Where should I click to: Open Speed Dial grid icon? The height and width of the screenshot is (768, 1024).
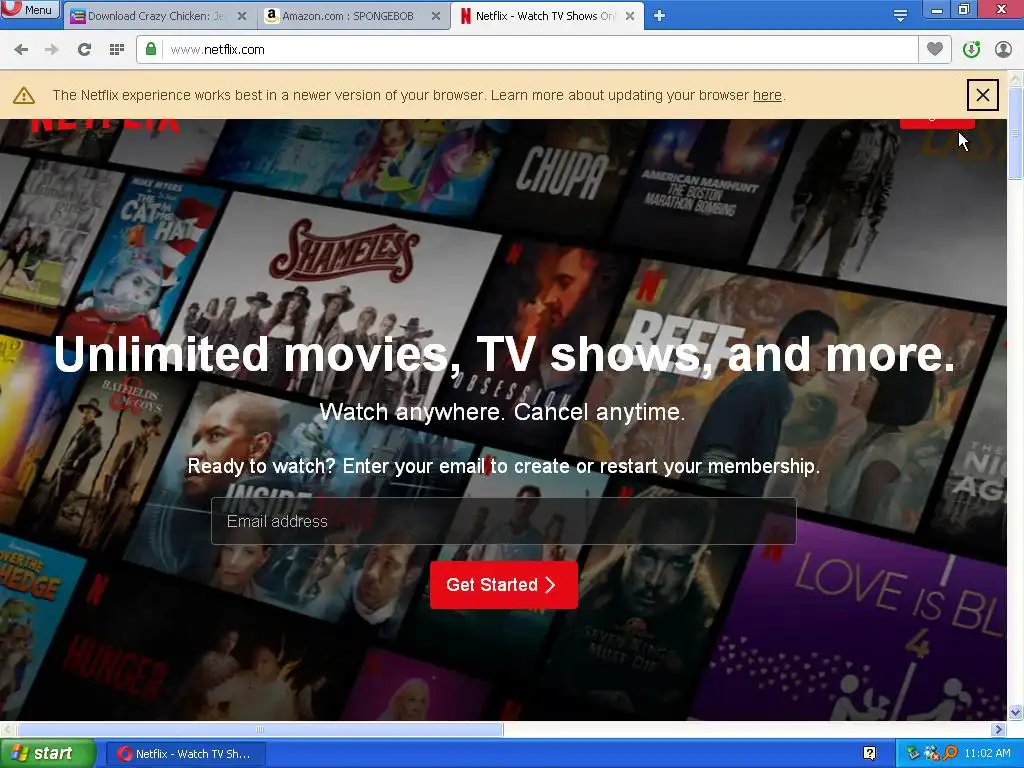tap(117, 49)
